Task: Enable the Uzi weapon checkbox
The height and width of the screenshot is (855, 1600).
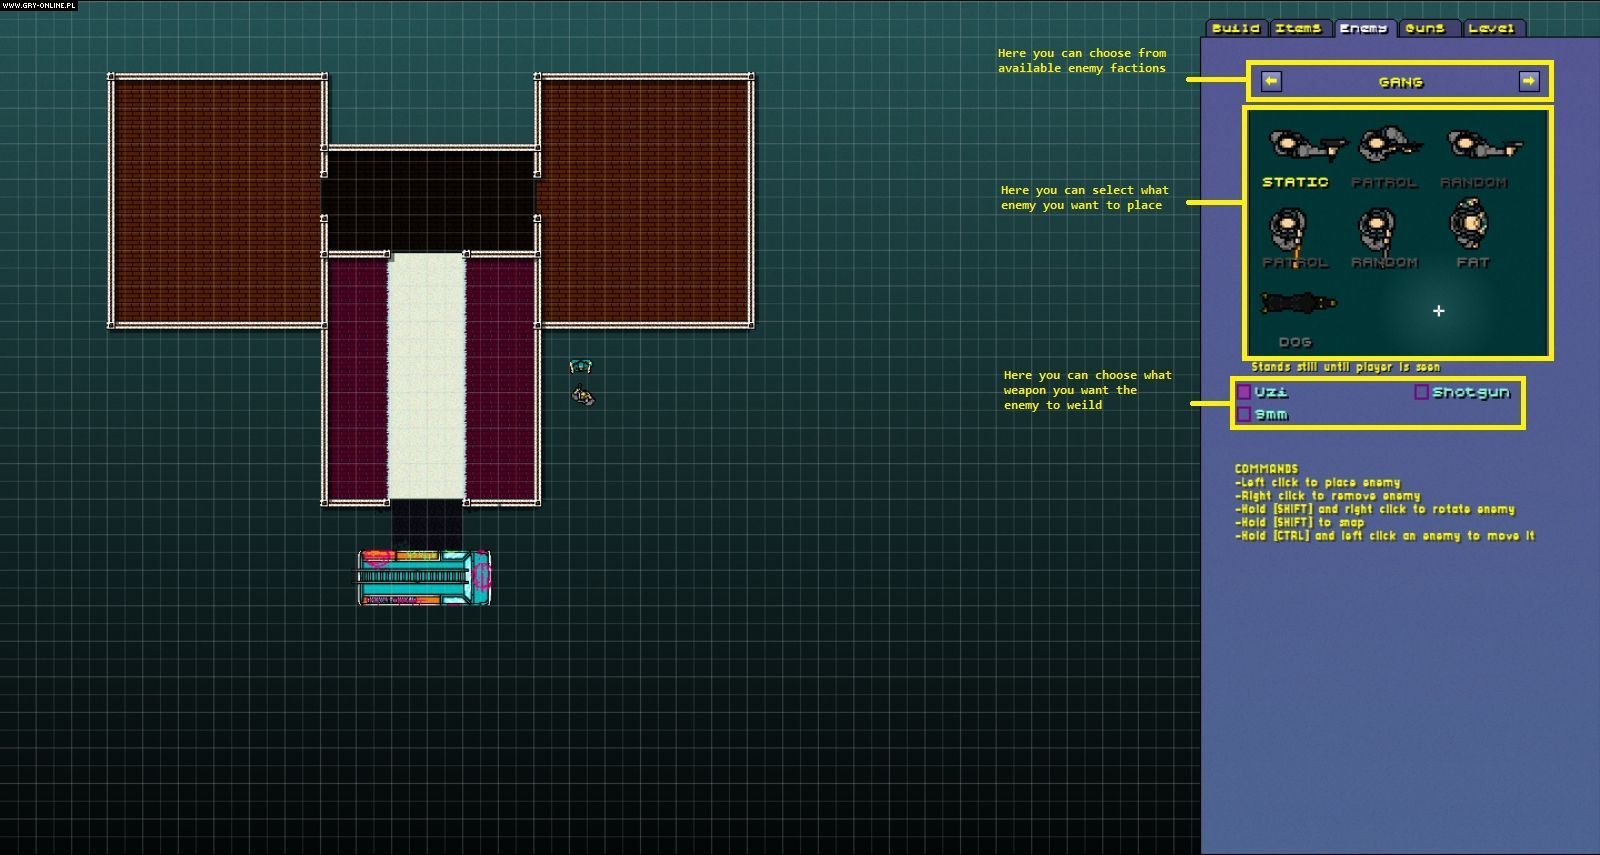Action: tap(1245, 392)
